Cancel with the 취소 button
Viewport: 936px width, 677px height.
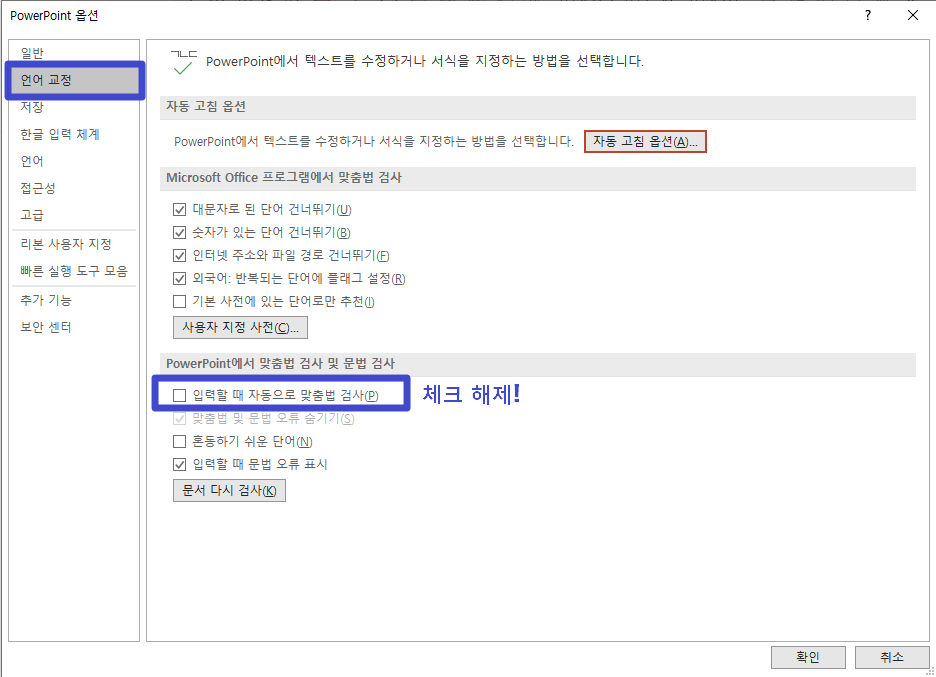pyautogui.click(x=892, y=657)
